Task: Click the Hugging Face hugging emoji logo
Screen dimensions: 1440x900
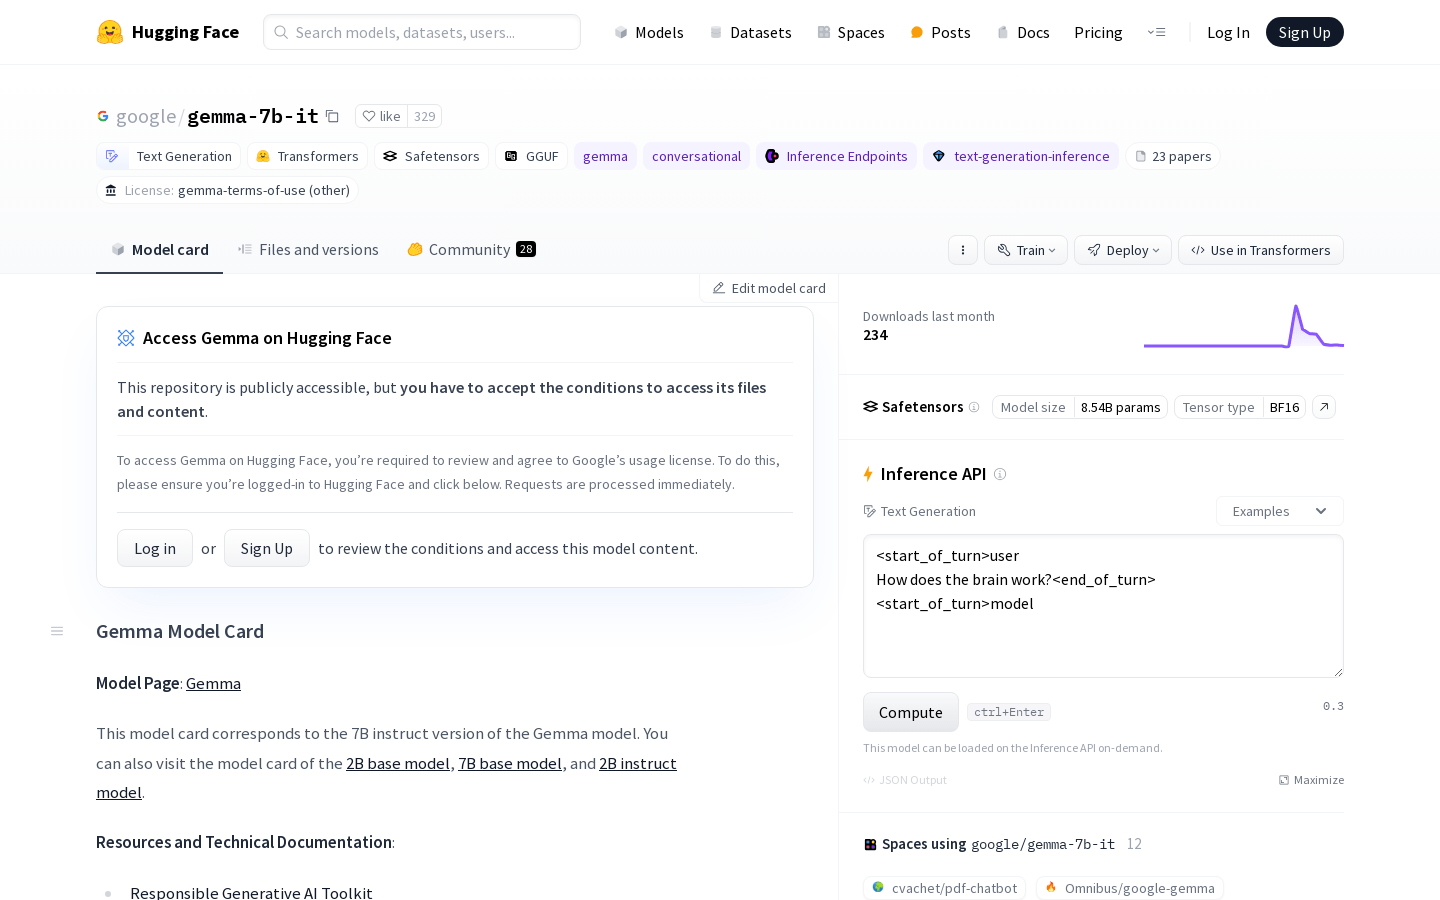Action: pos(110,31)
